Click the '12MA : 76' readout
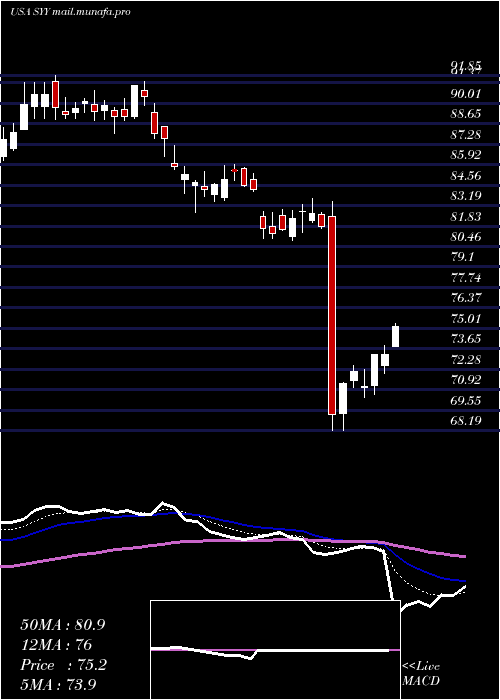The height and width of the screenshot is (700, 500). tap(56, 645)
